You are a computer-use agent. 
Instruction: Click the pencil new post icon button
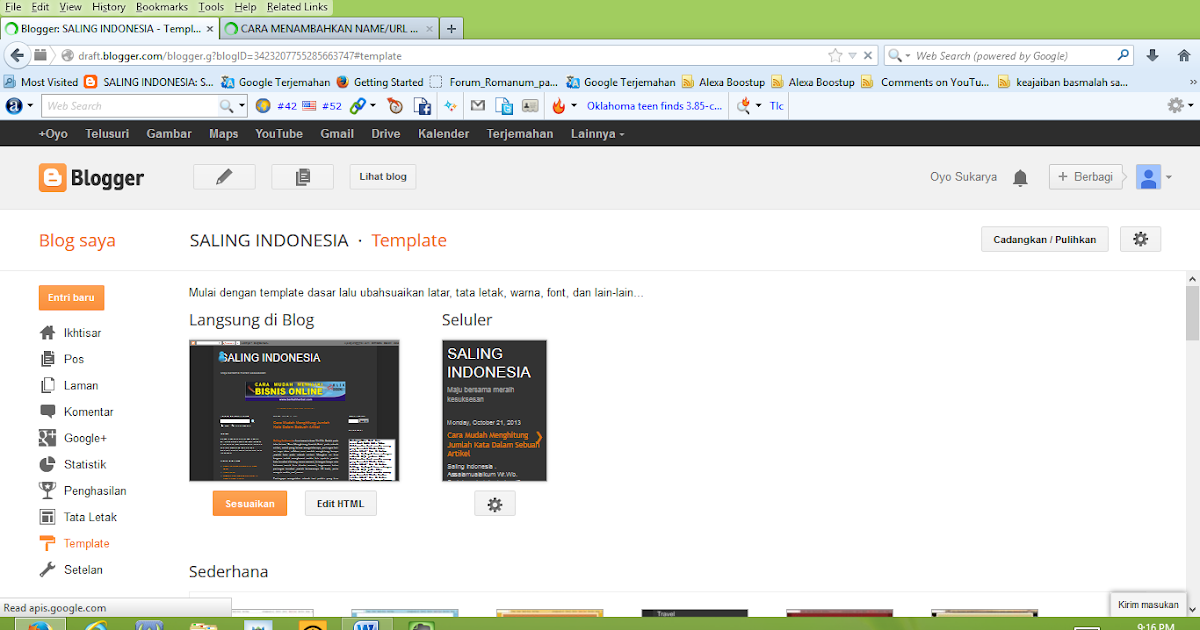coord(224,177)
